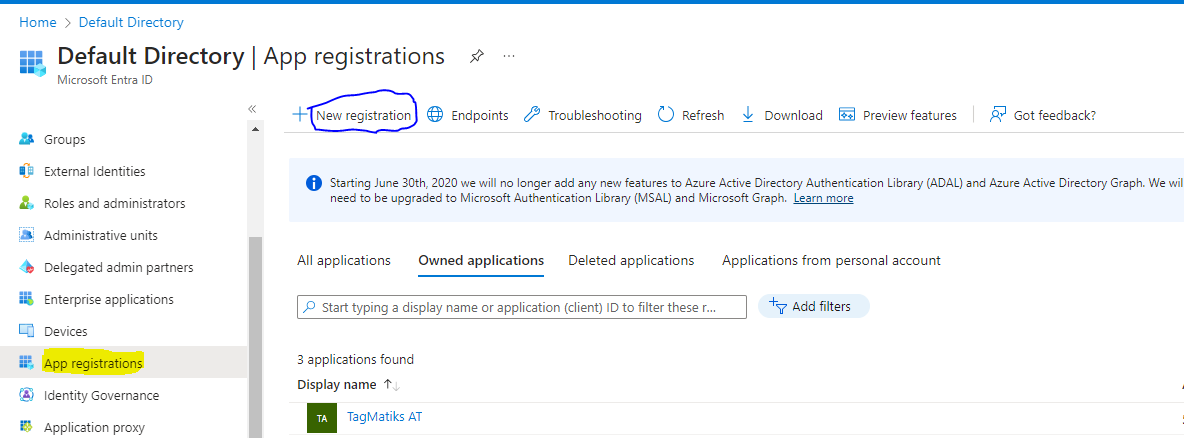
Task: Open the more options ellipsis menu
Action: point(509,57)
